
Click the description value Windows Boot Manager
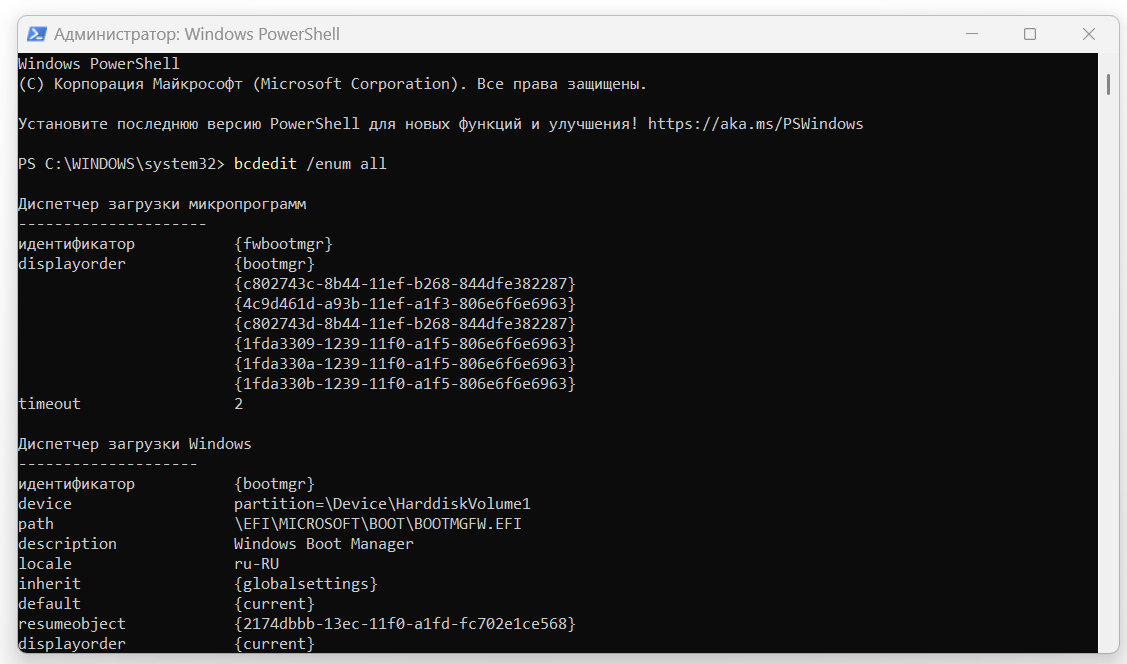[323, 544]
